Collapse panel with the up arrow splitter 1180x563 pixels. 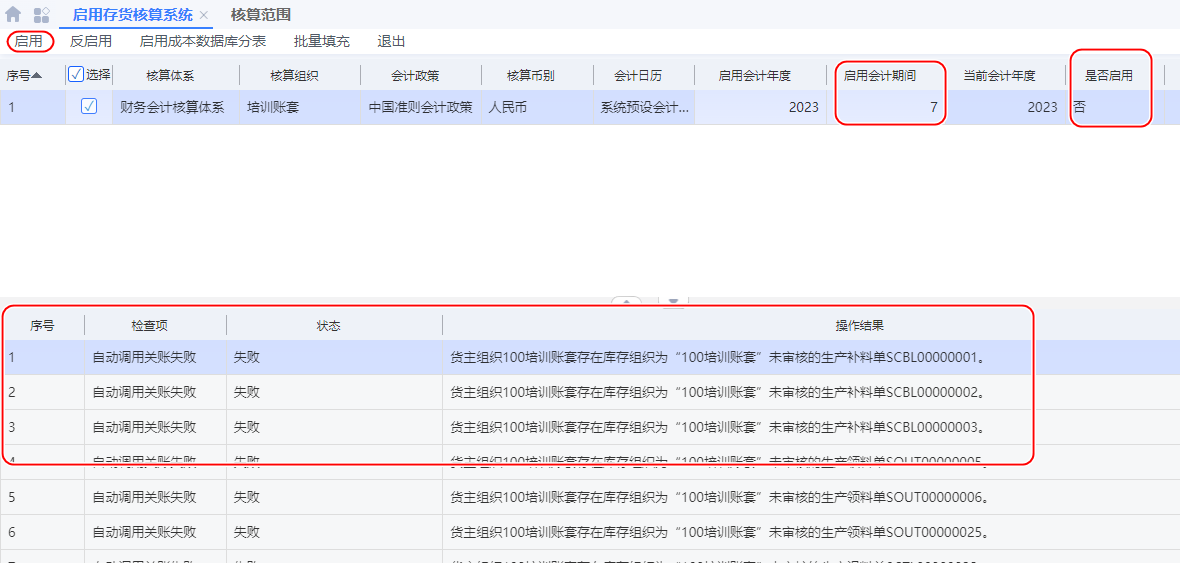[627, 301]
